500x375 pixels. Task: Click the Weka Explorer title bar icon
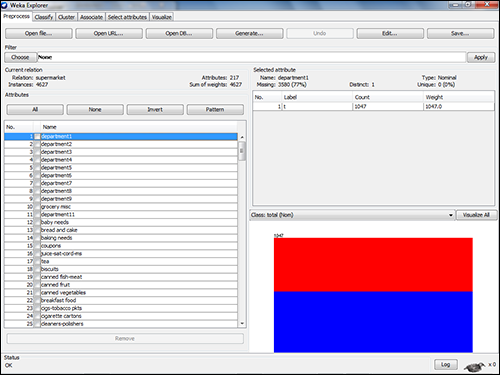(x=4, y=5)
